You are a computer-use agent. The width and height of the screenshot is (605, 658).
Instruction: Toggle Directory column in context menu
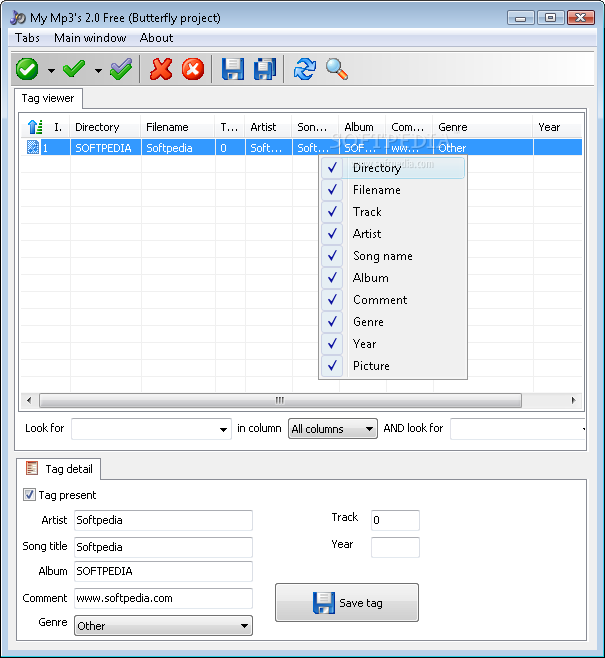(393, 168)
